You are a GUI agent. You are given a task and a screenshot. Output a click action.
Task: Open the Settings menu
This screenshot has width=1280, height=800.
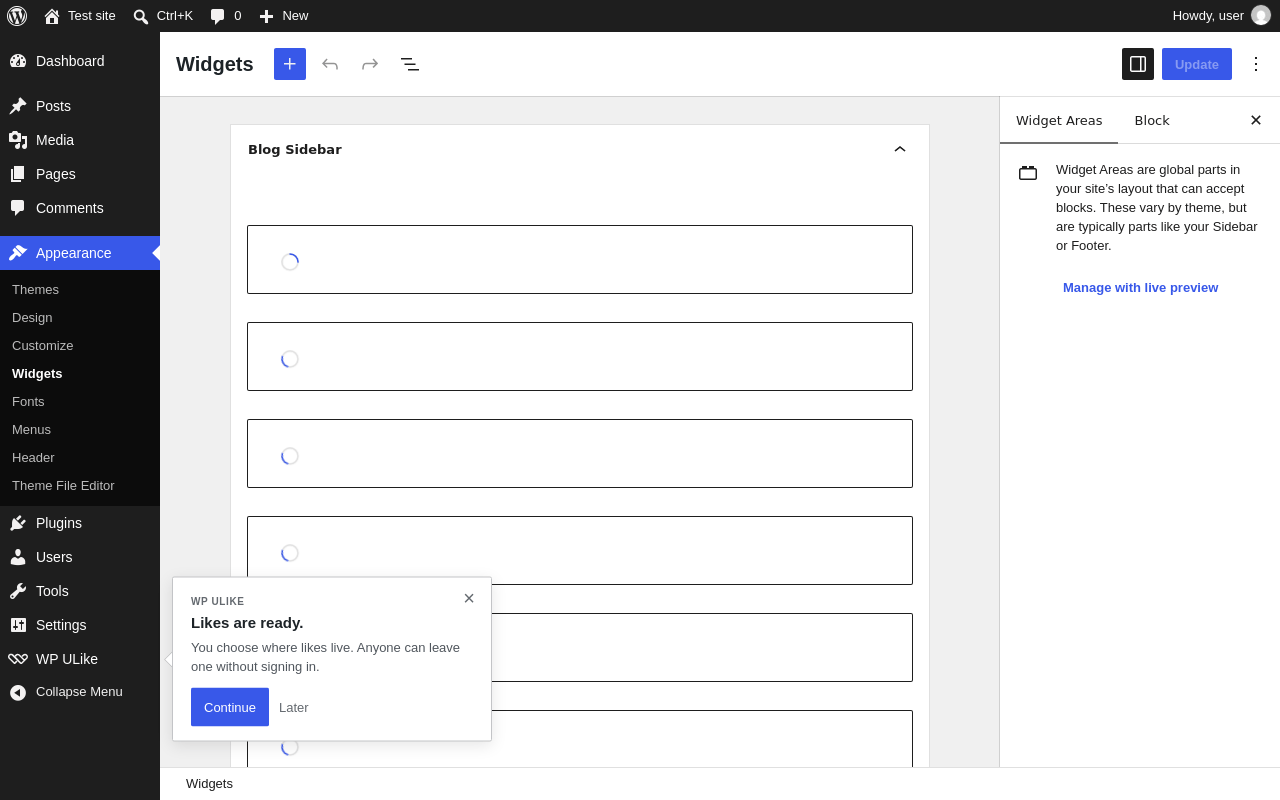pos(80,625)
